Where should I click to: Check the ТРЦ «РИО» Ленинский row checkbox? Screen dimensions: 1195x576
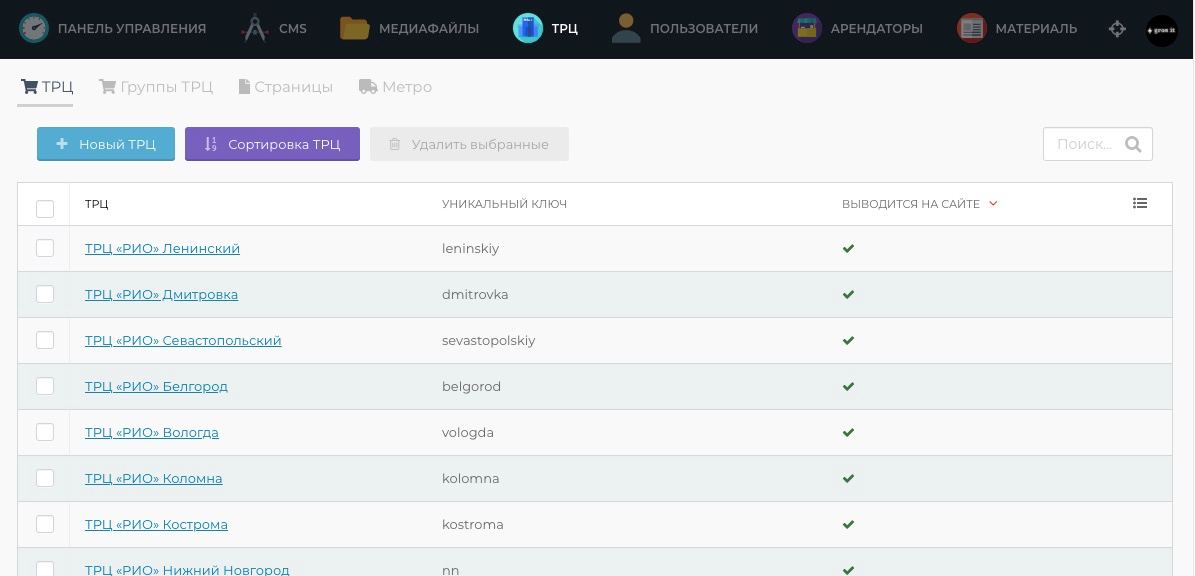click(x=45, y=248)
